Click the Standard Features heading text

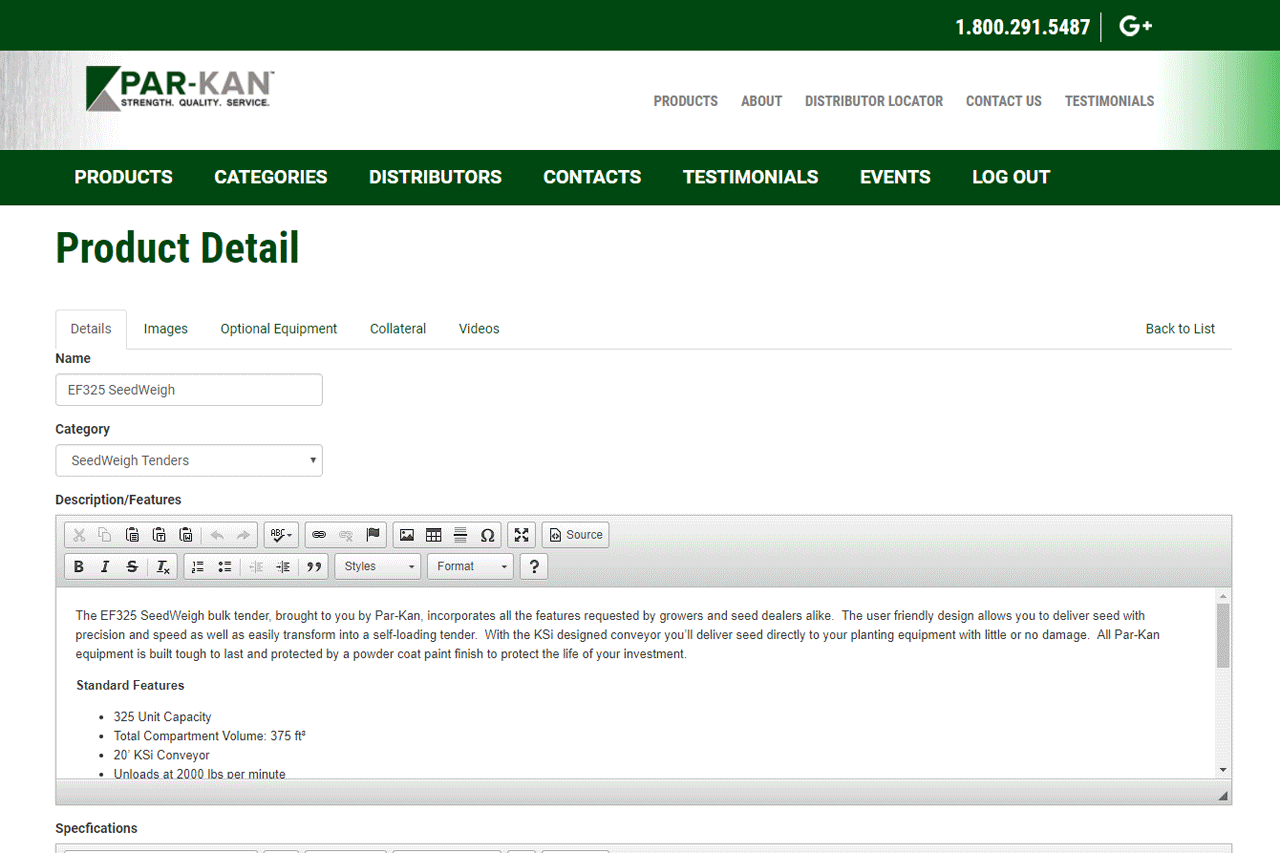click(130, 686)
